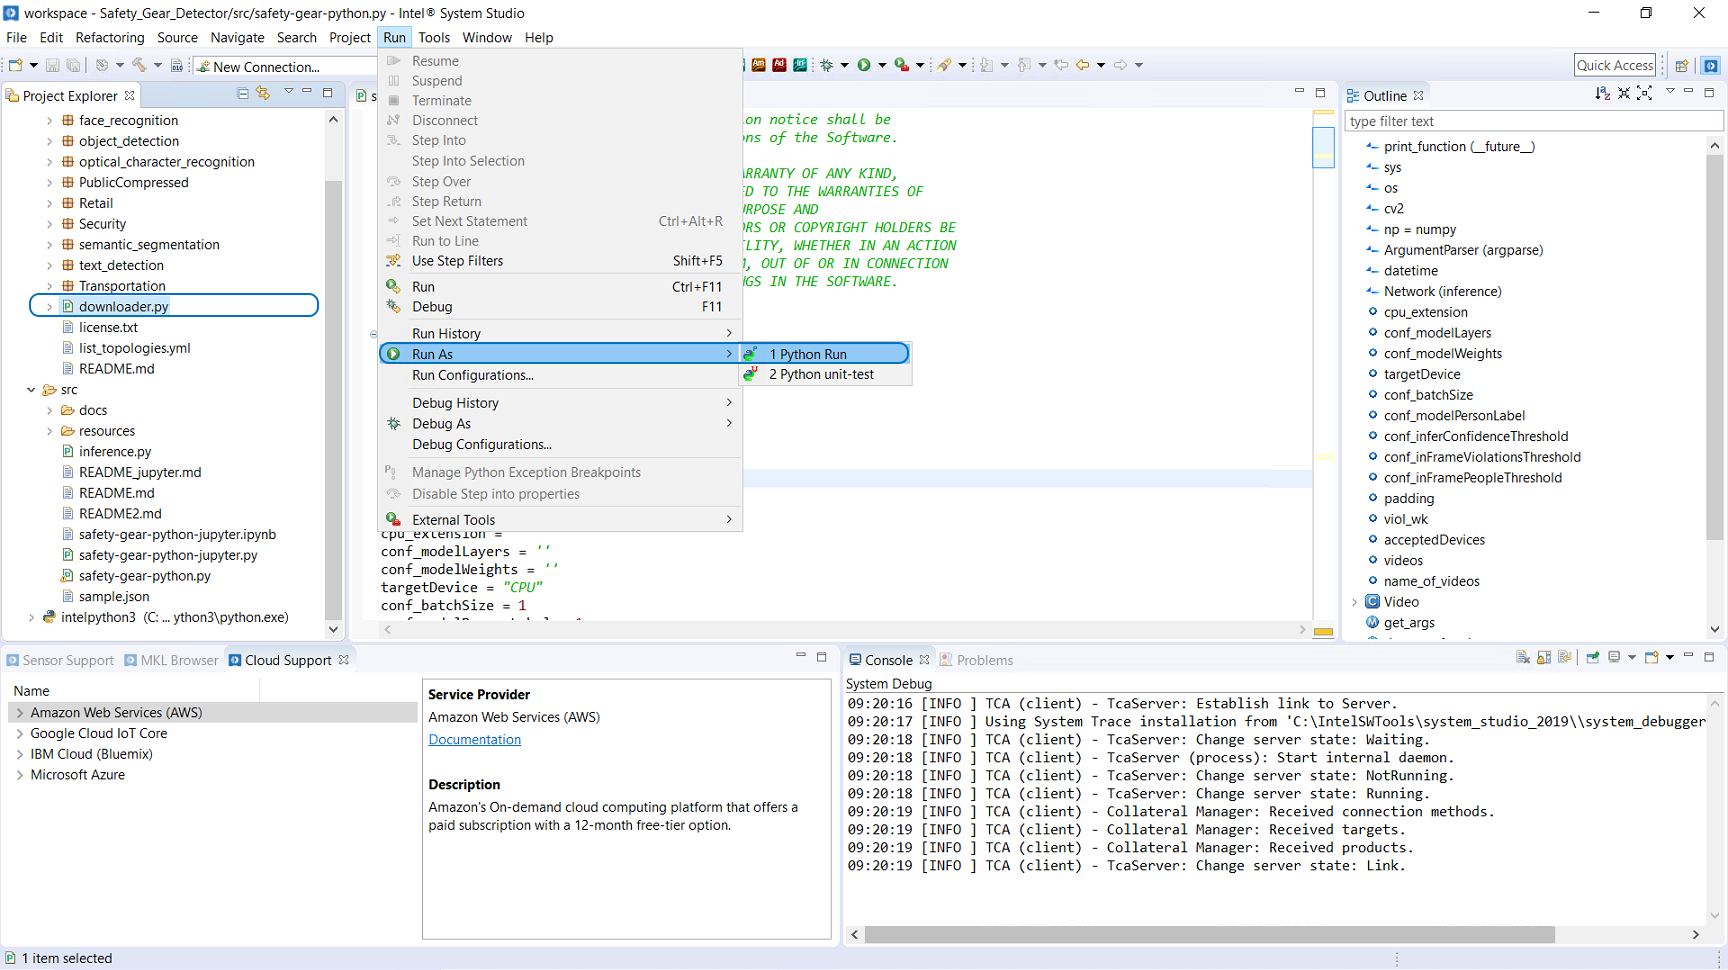Image resolution: width=1728 pixels, height=970 pixels.
Task: Expand Video class in Outline
Action: coord(1355,602)
